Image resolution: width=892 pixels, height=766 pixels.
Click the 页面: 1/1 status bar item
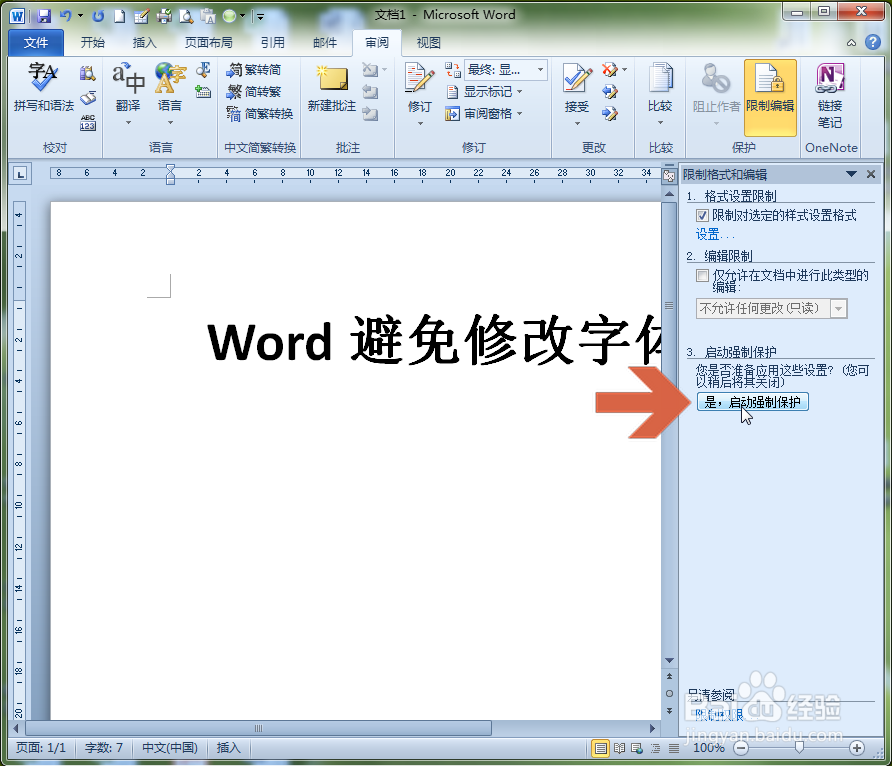point(41,748)
